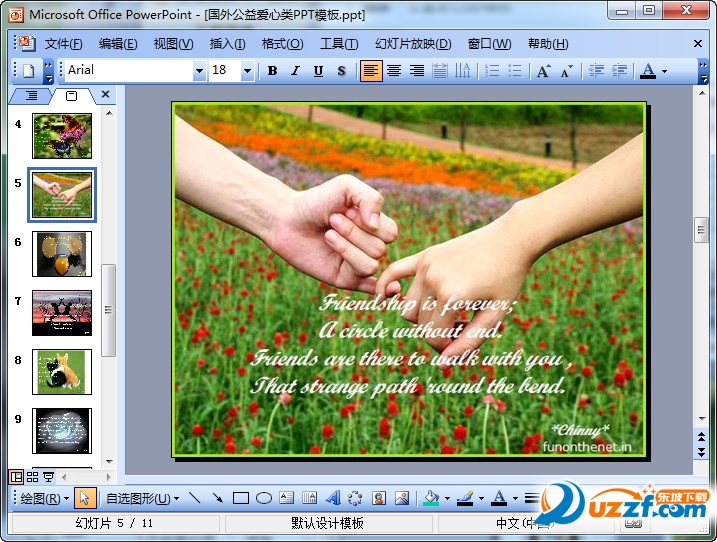717x542 pixels.
Task: Click the Increase Font Size icon
Action: click(x=543, y=71)
